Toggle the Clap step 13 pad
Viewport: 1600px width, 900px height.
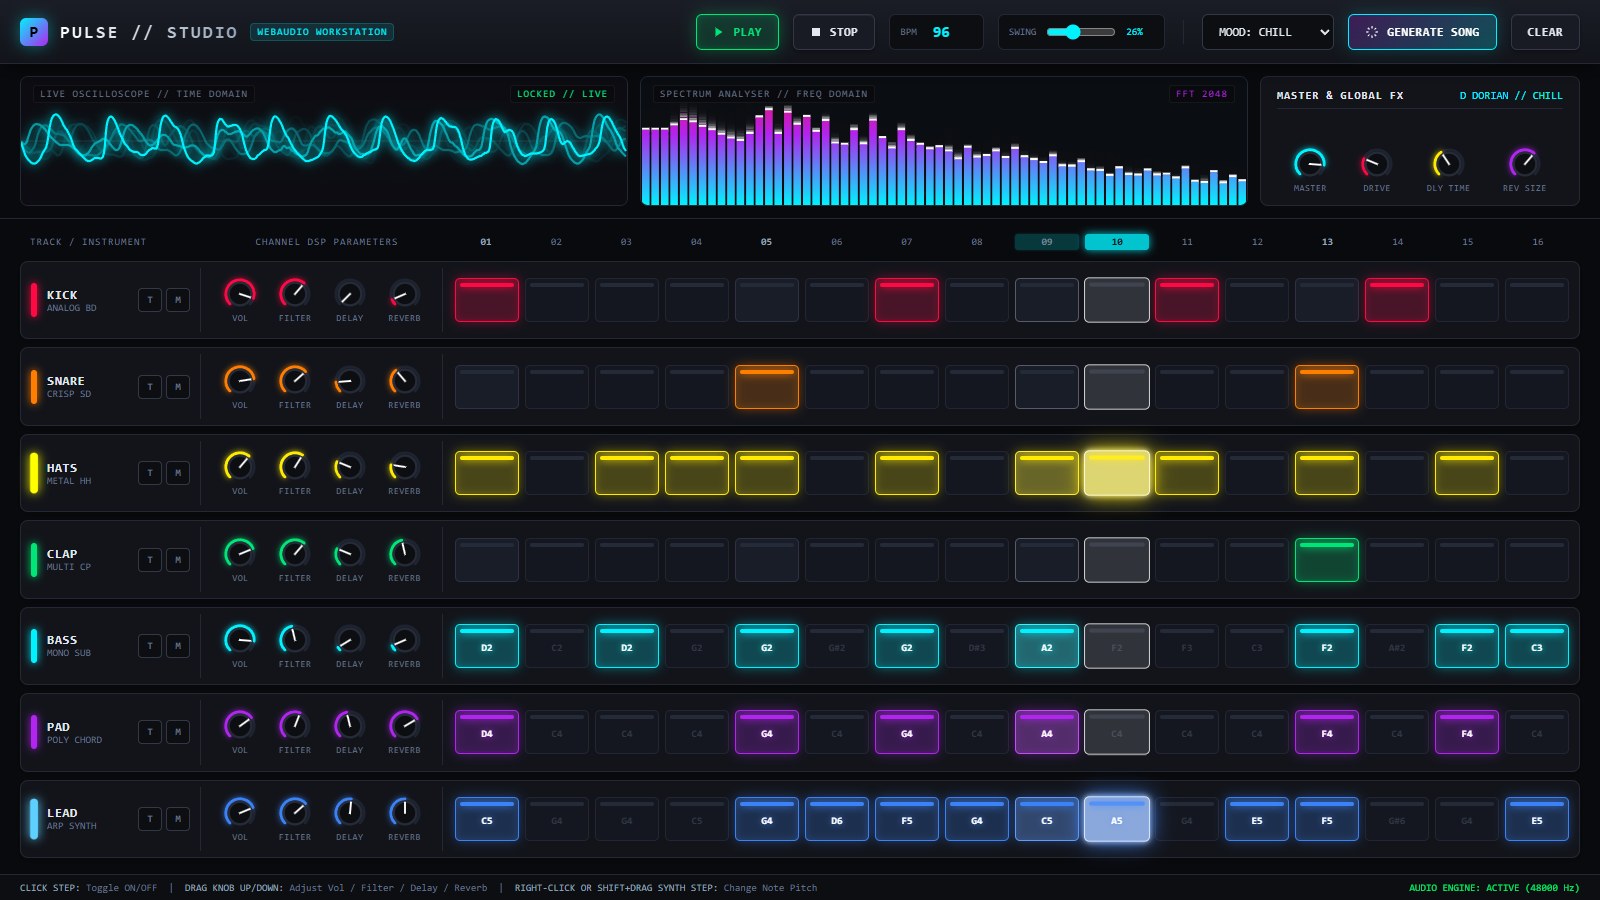tap(1327, 560)
